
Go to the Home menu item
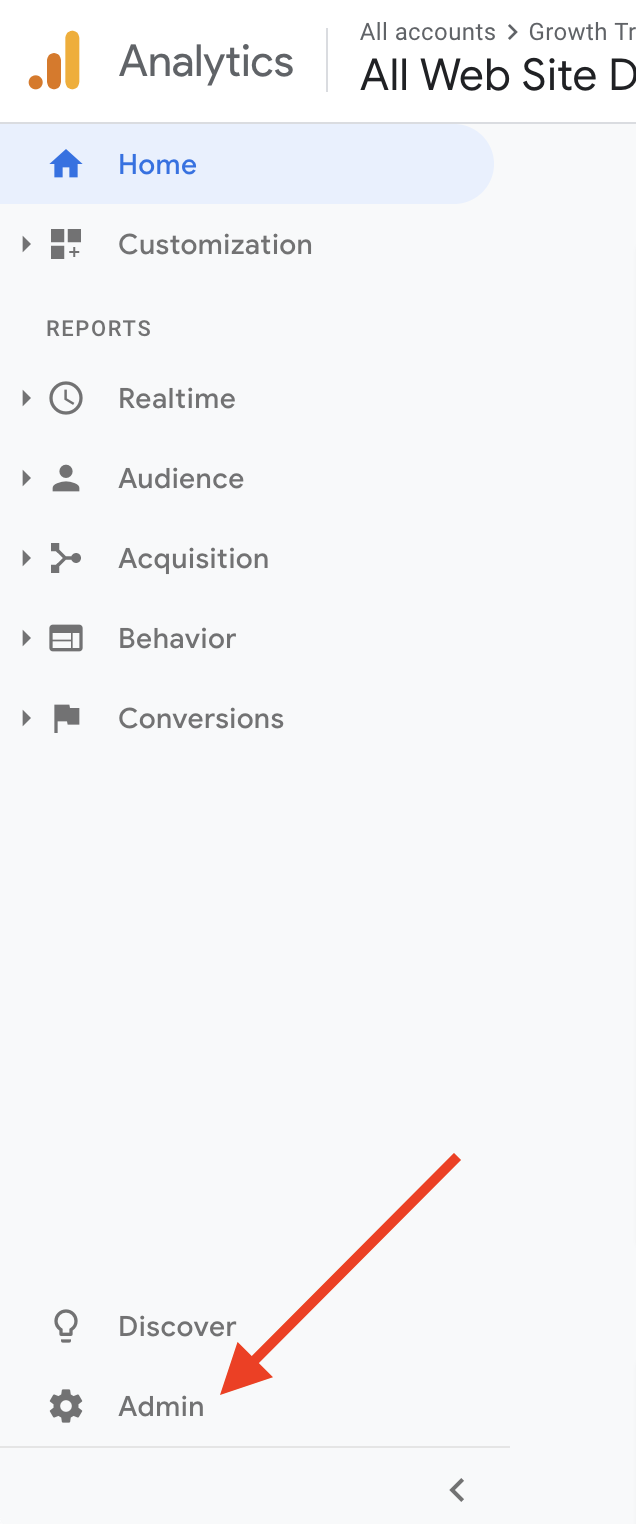[247, 164]
